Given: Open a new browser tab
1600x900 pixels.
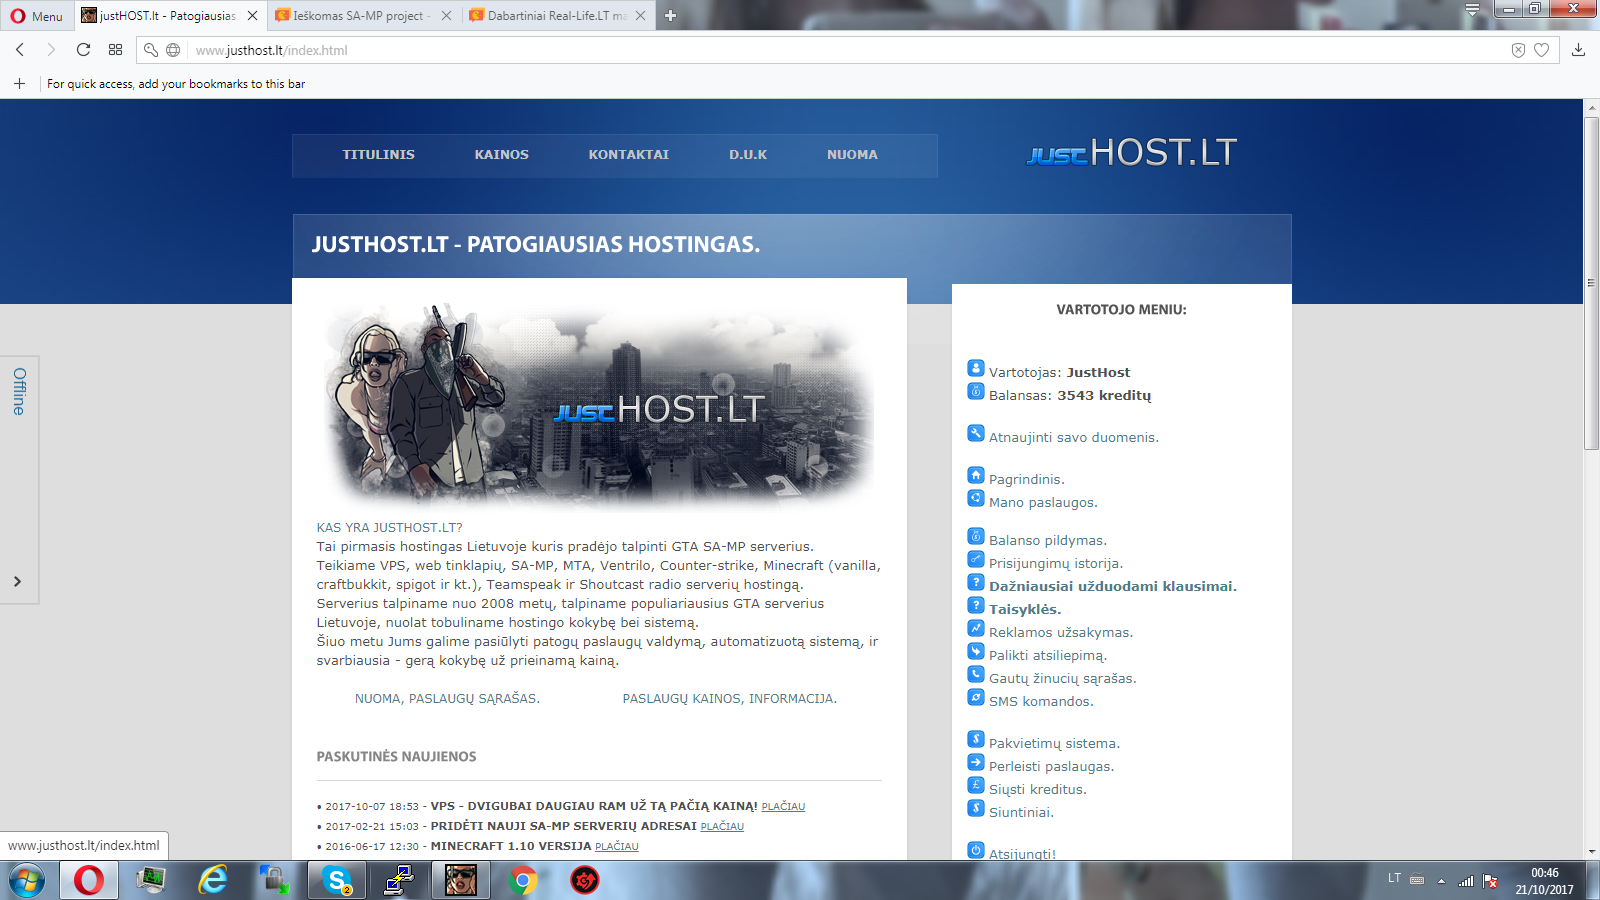Looking at the screenshot, I should (x=670, y=15).
